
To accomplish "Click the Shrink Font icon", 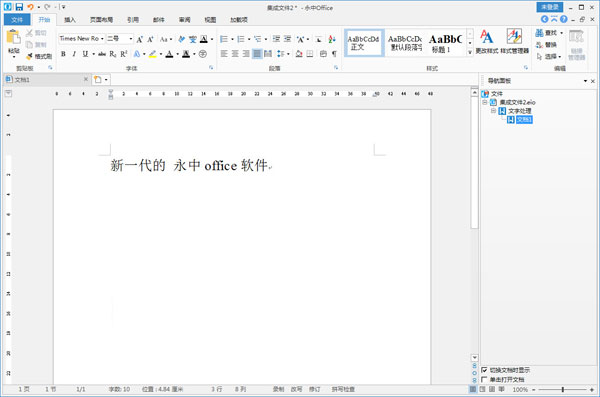I will pyautogui.click(x=150, y=39).
